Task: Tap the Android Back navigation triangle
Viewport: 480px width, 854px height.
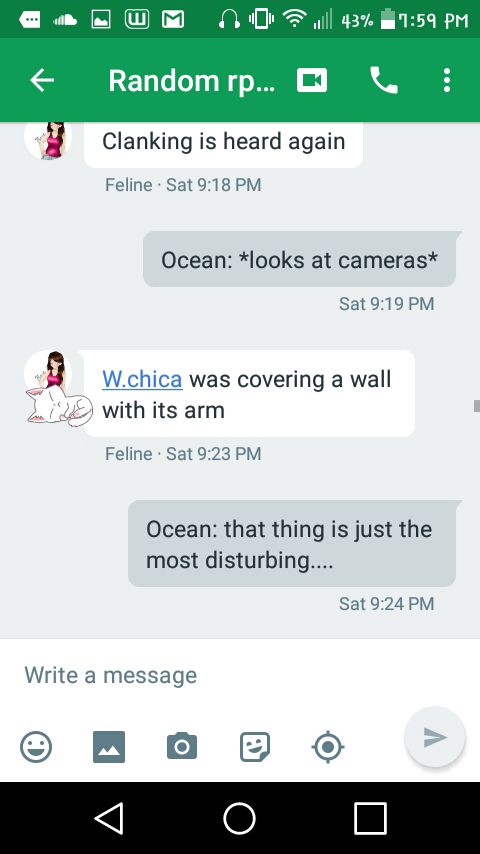Action: [x=109, y=818]
